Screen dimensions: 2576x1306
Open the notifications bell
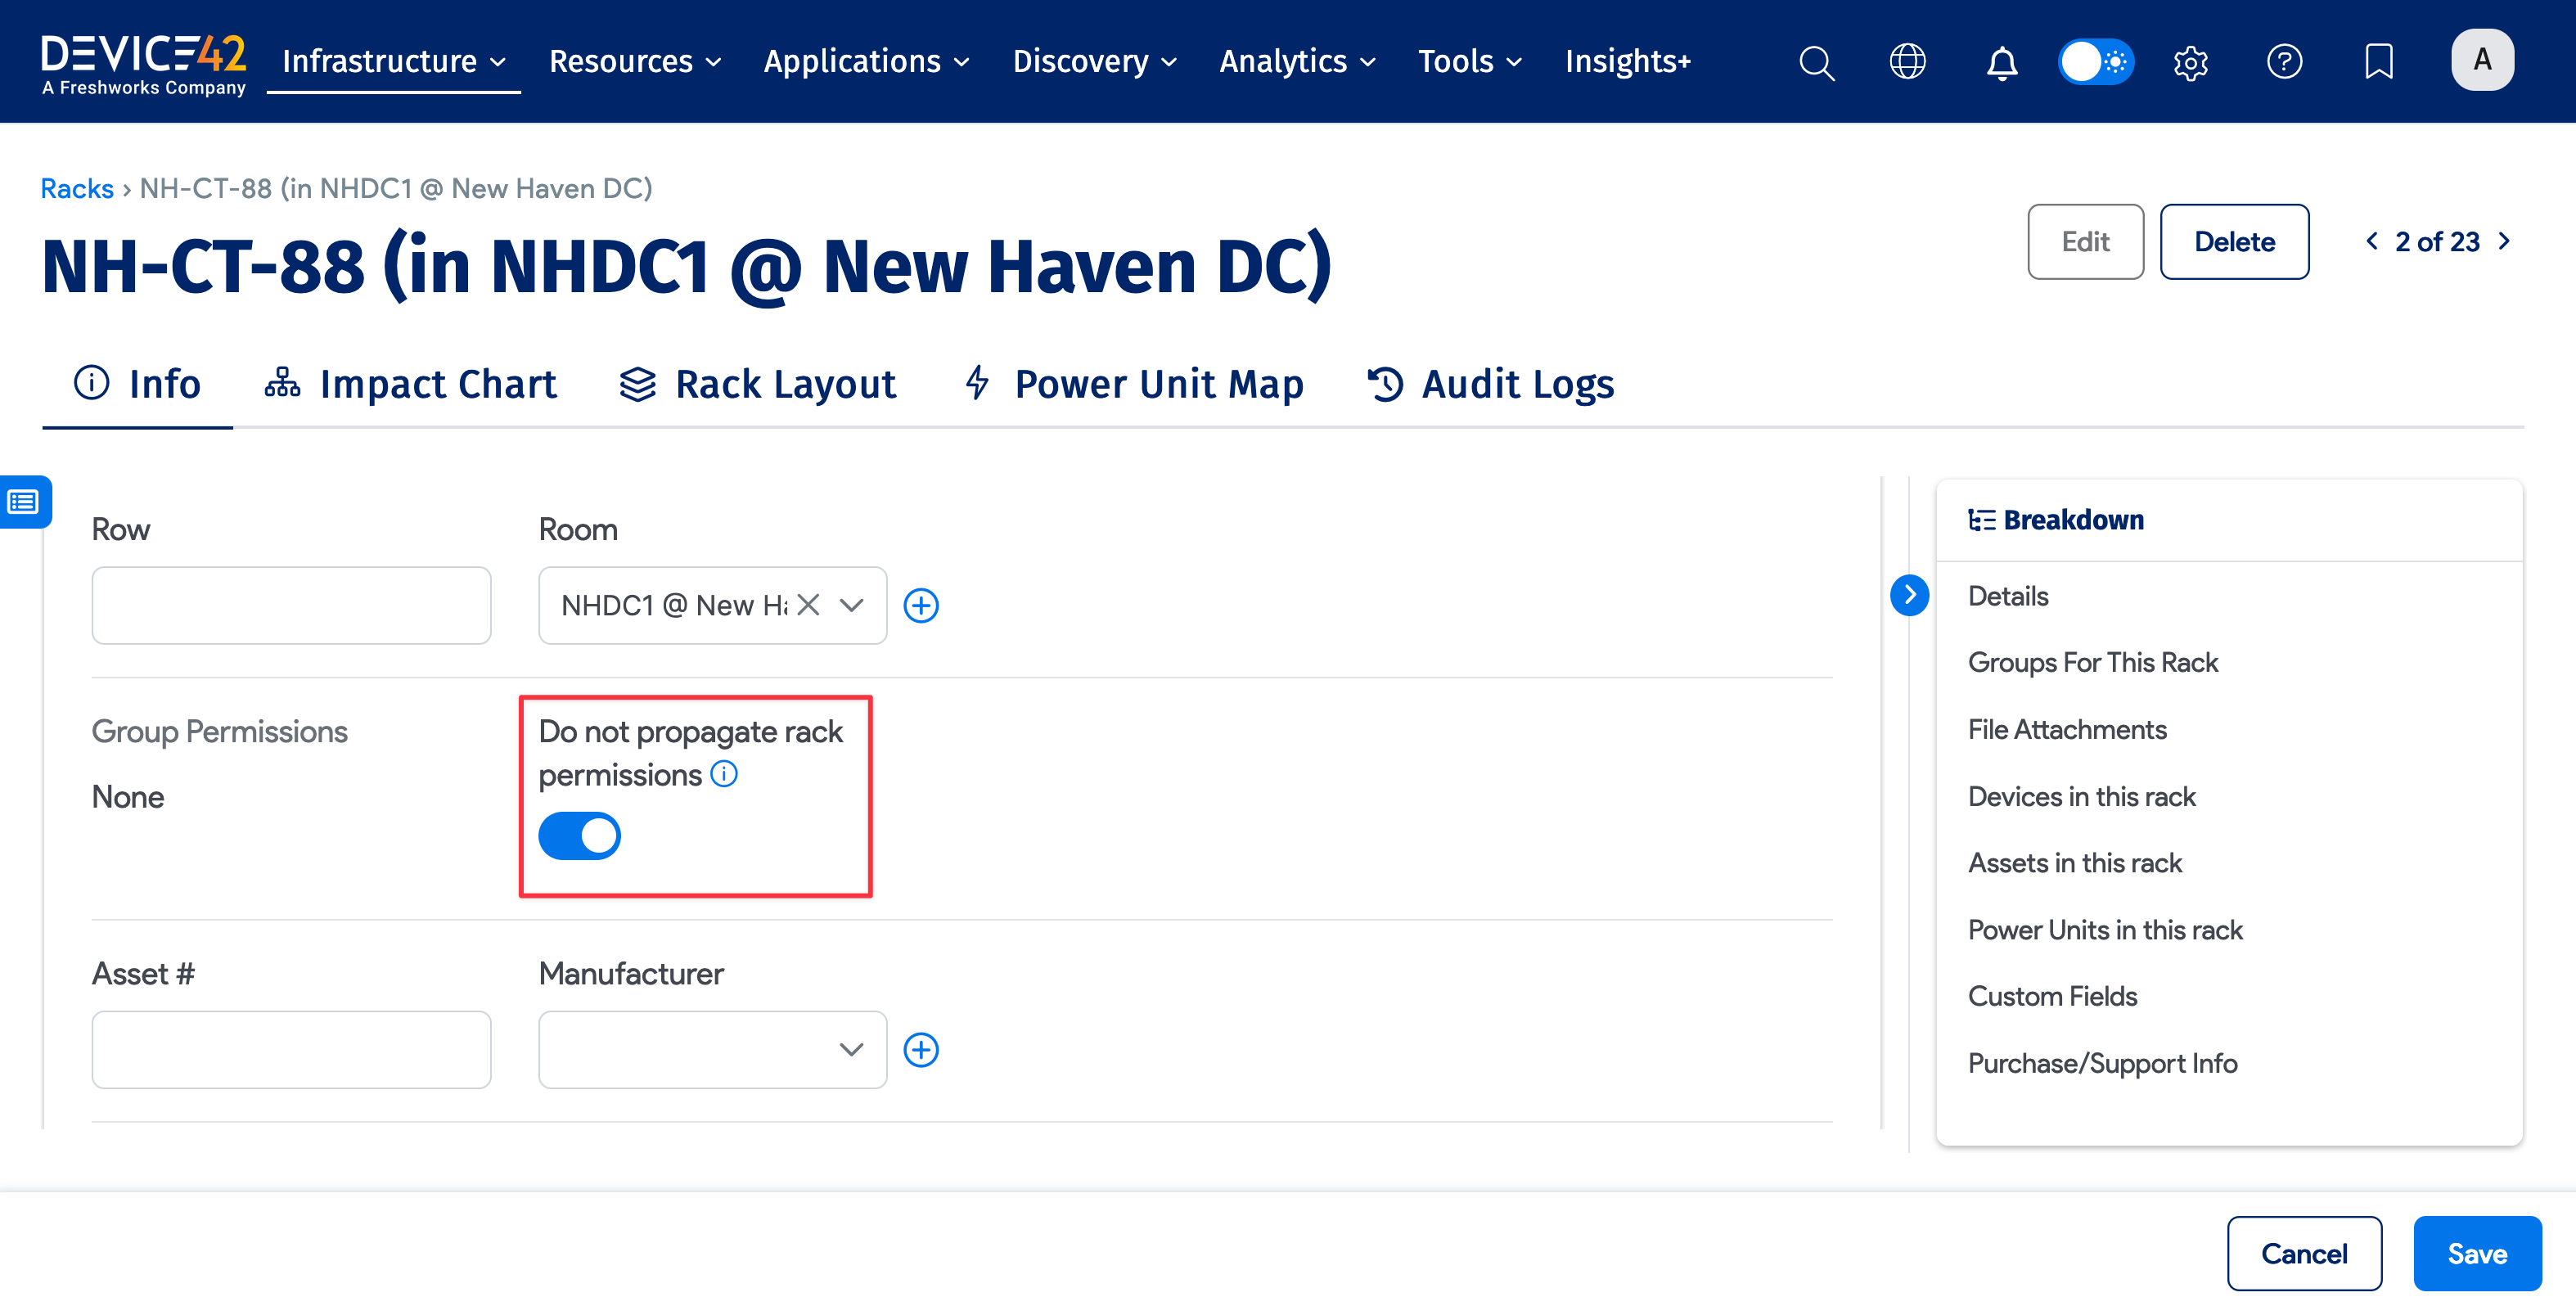[x=2001, y=62]
